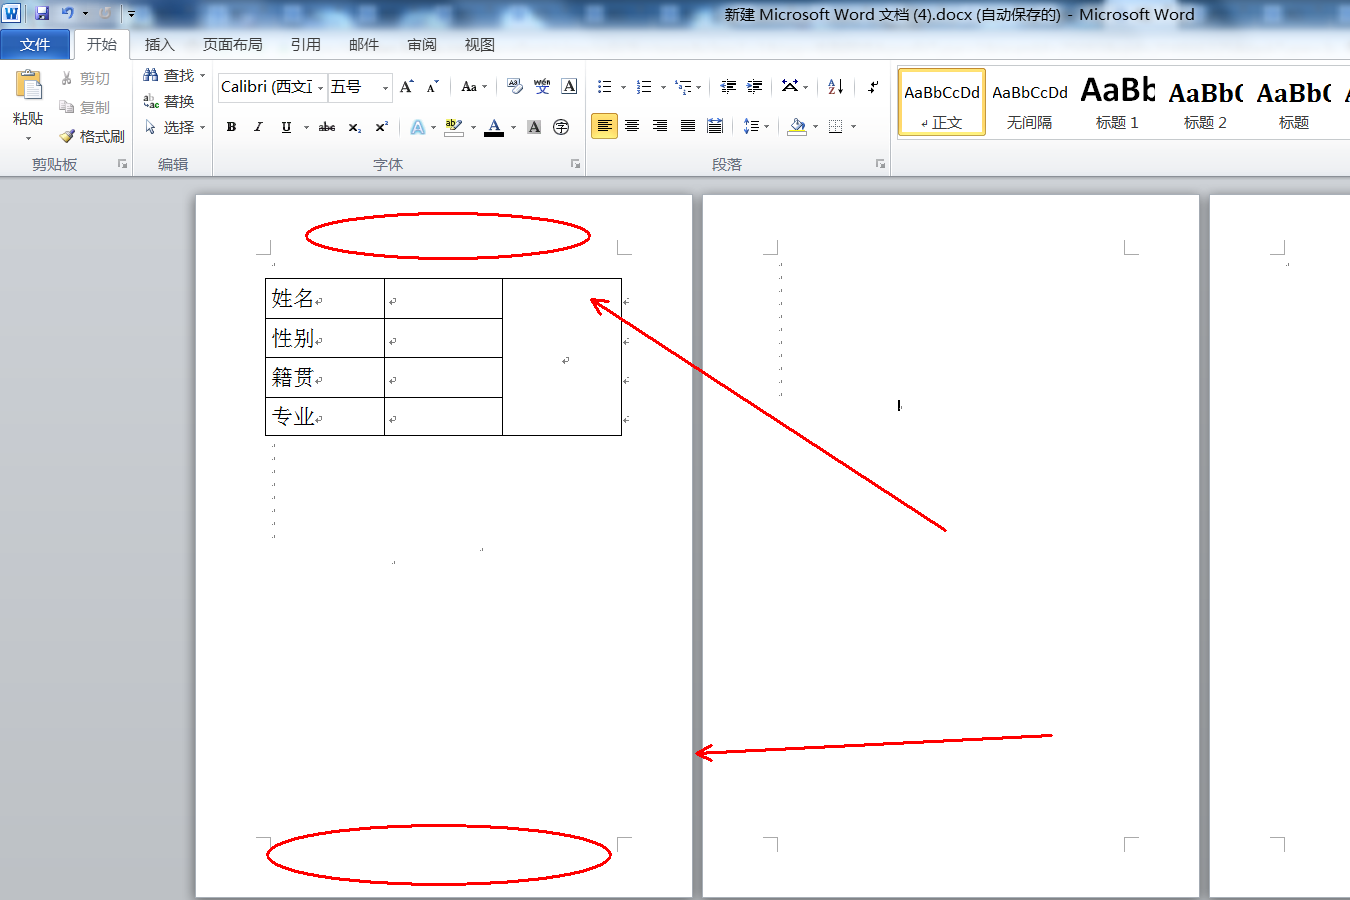Click the font color A button
1350x900 pixels.
coord(494,127)
